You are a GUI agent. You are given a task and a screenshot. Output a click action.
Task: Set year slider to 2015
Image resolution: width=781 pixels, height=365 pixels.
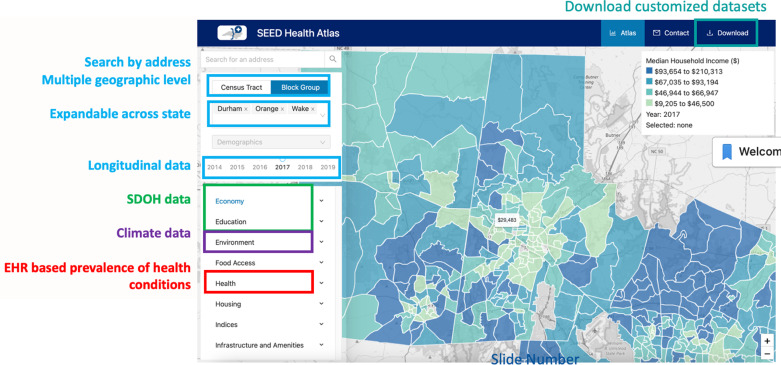[237, 167]
